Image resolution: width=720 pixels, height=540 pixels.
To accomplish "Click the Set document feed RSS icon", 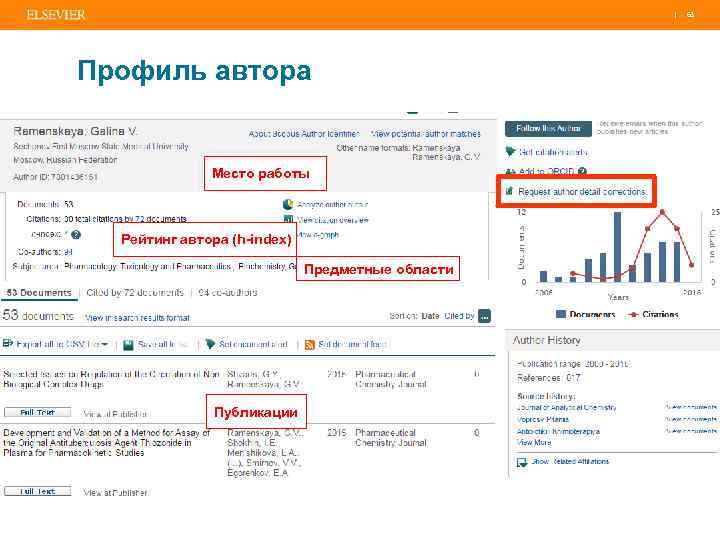I will [x=310, y=345].
